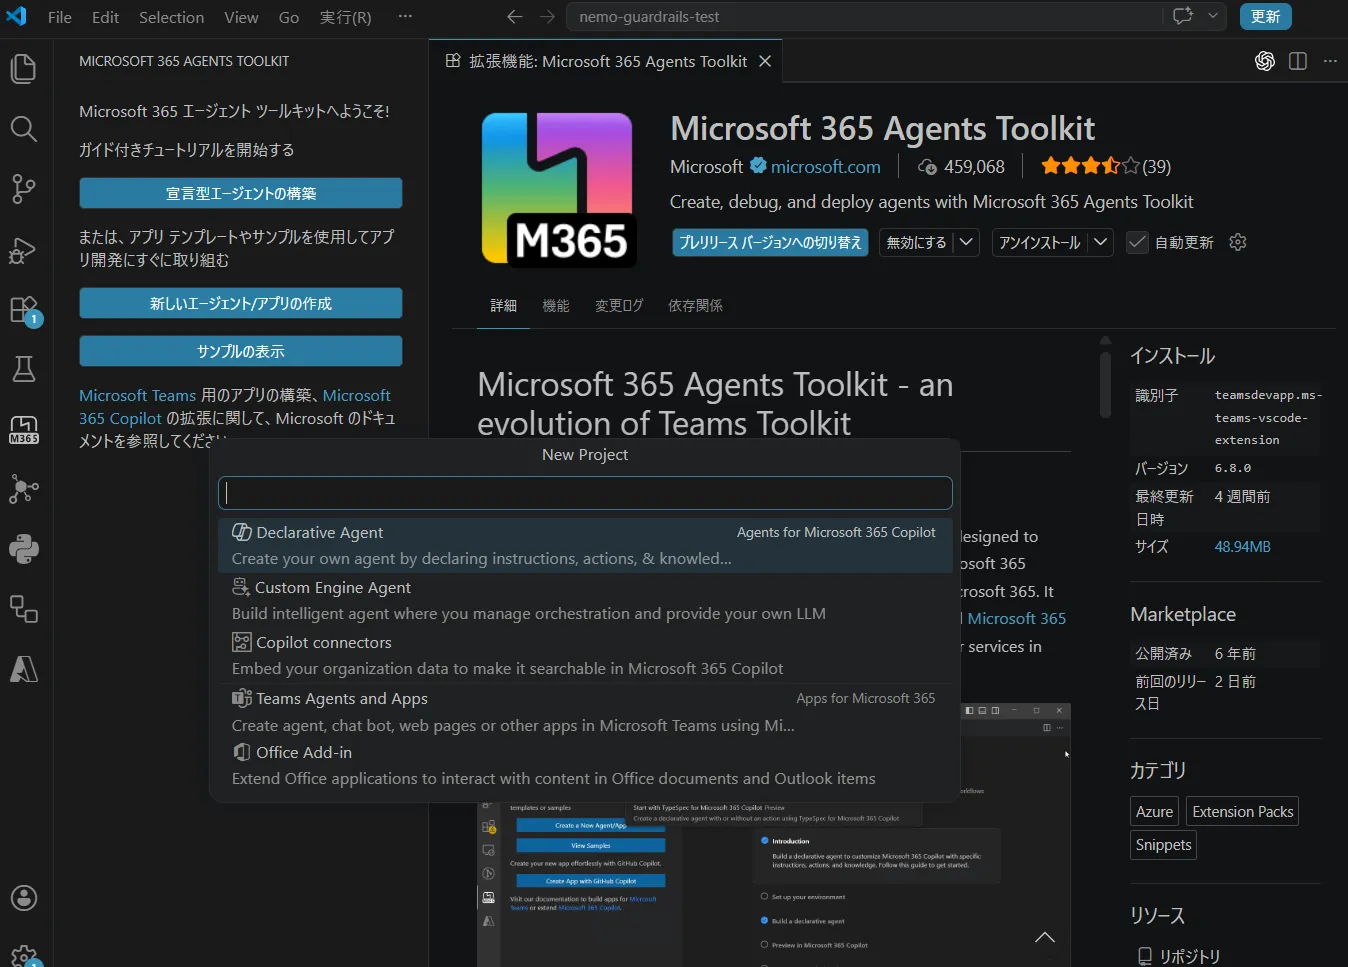Click the scroll-to-top chevron arrow
1348x967 pixels.
click(1045, 937)
